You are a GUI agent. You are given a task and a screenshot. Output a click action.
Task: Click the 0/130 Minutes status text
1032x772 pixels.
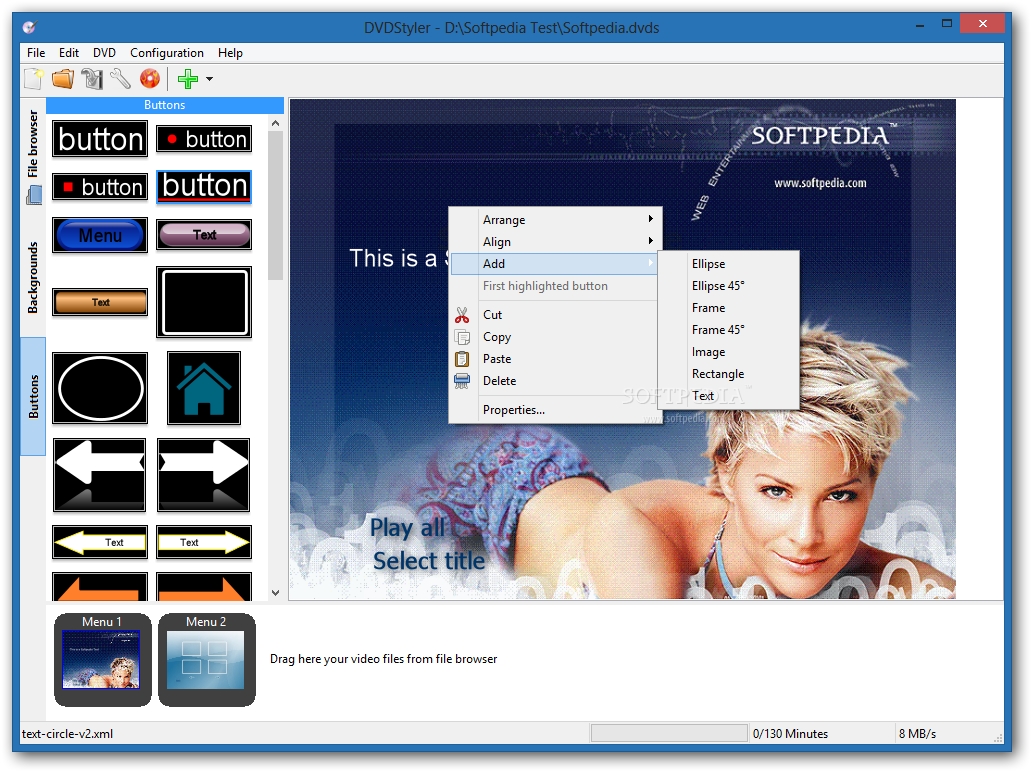coord(790,734)
